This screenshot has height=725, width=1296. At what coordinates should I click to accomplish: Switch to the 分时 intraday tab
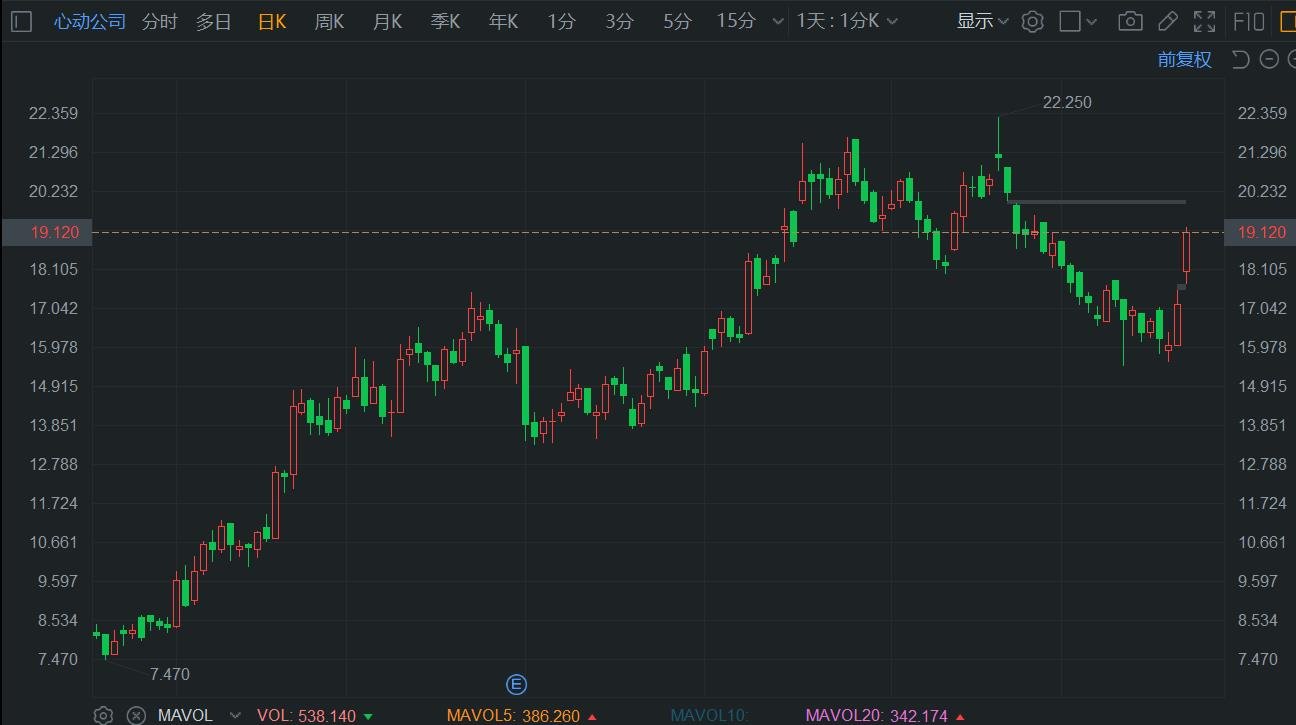(159, 21)
